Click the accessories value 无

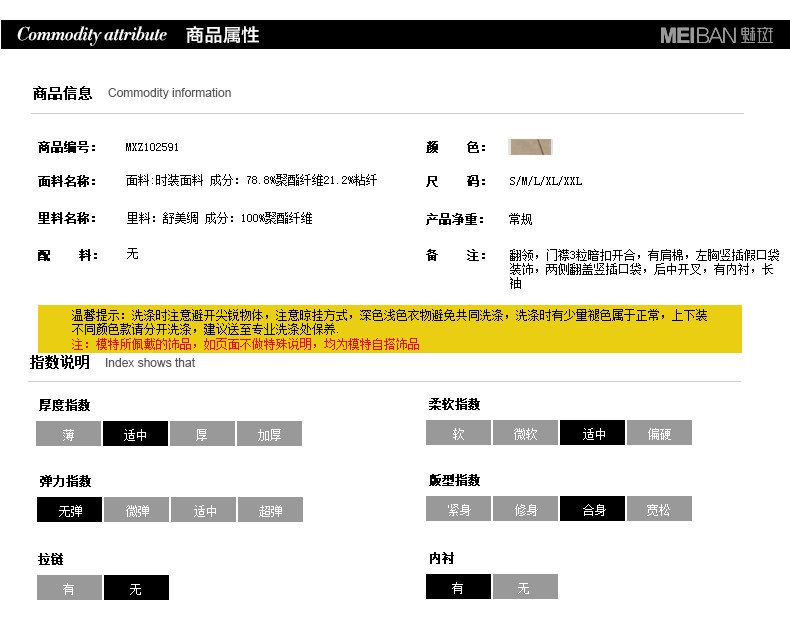pyautogui.click(x=133, y=254)
